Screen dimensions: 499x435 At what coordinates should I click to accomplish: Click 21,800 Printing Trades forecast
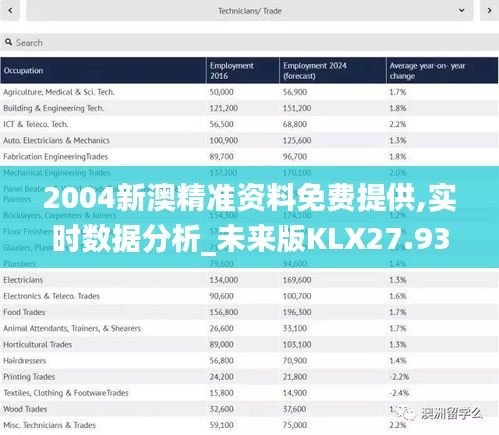[295, 377]
